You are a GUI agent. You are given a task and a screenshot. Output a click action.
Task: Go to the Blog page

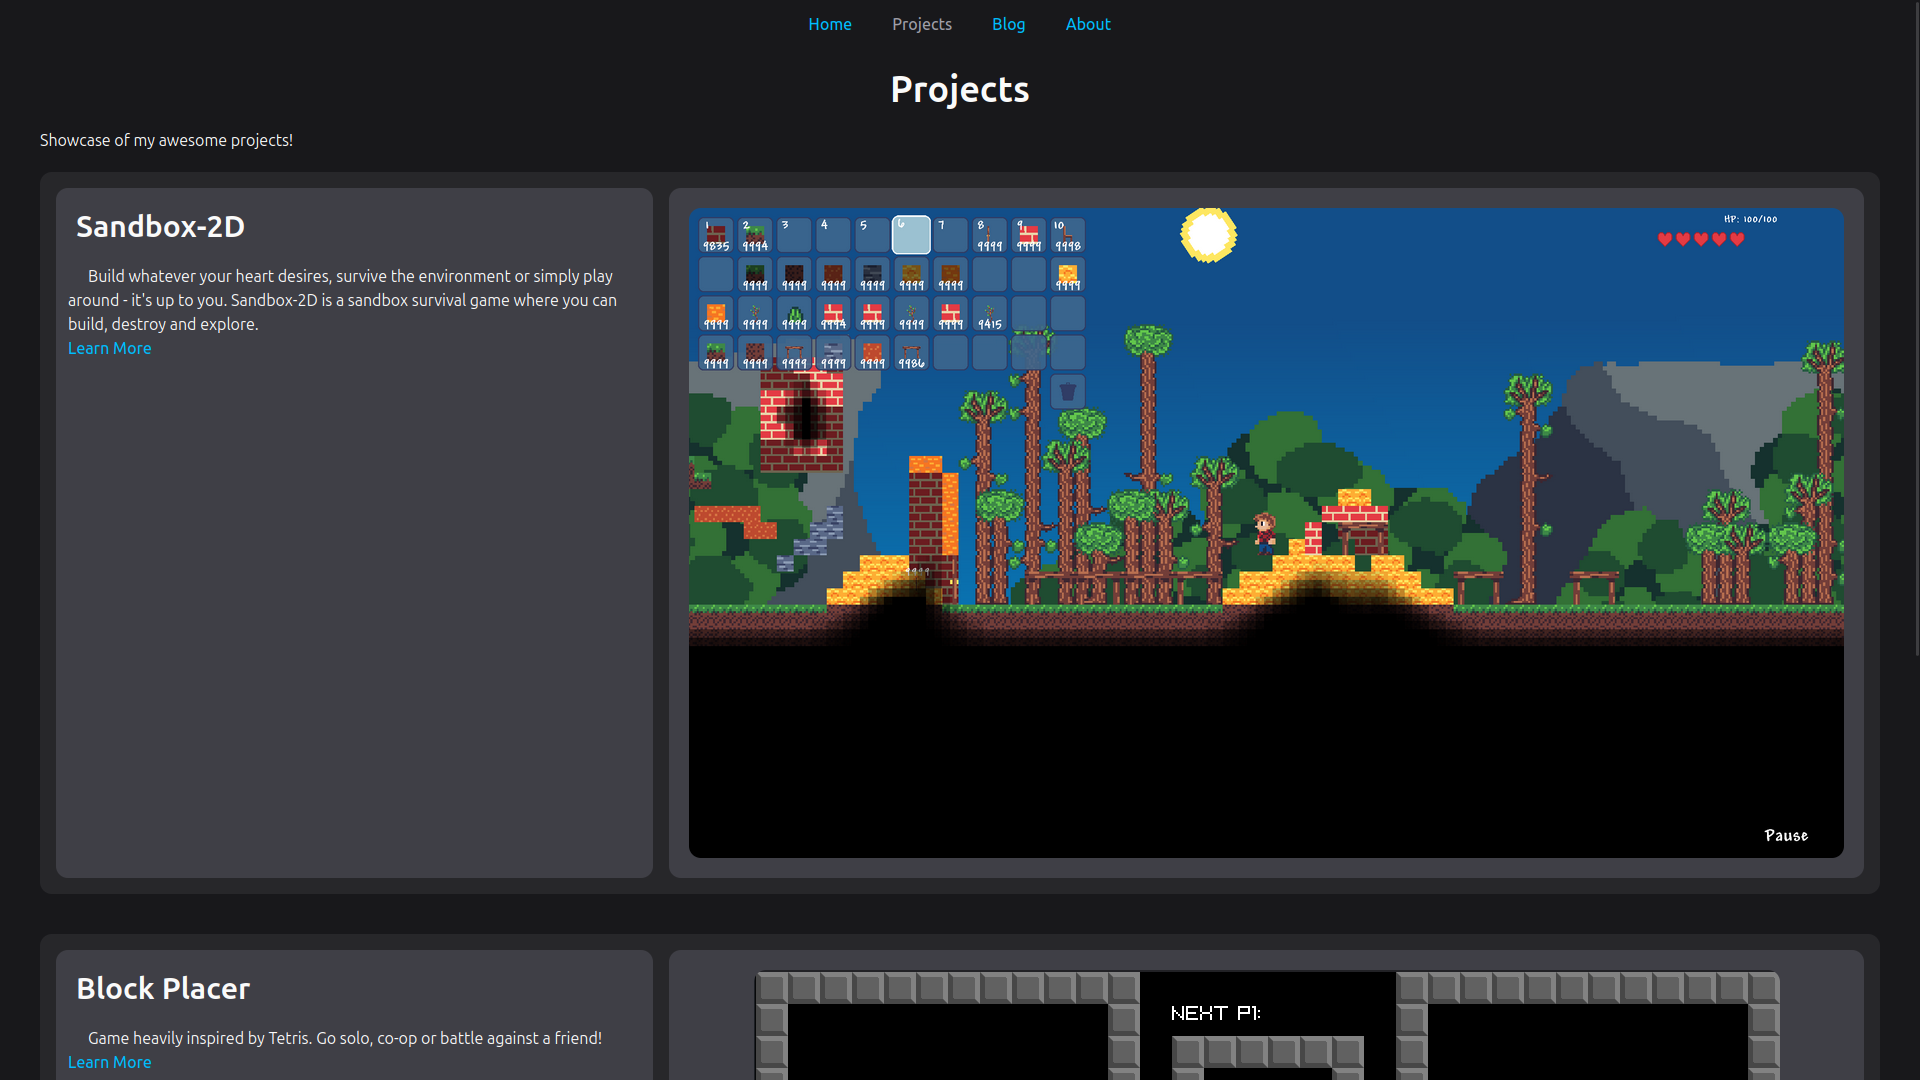pos(1008,24)
